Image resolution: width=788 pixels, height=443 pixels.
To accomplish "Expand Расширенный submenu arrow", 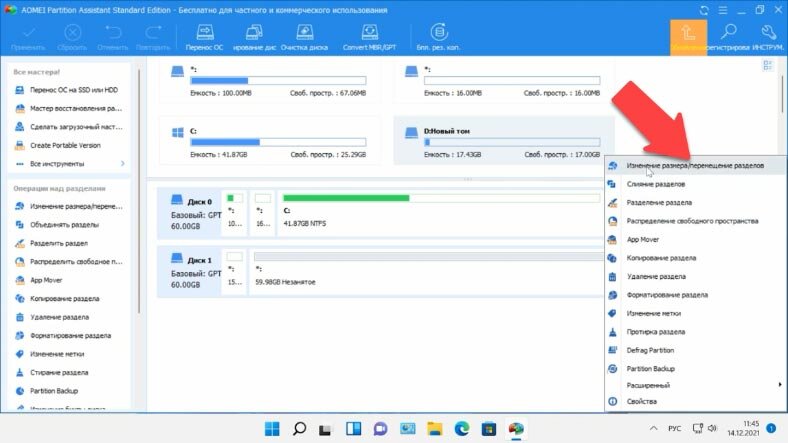I will click(779, 385).
